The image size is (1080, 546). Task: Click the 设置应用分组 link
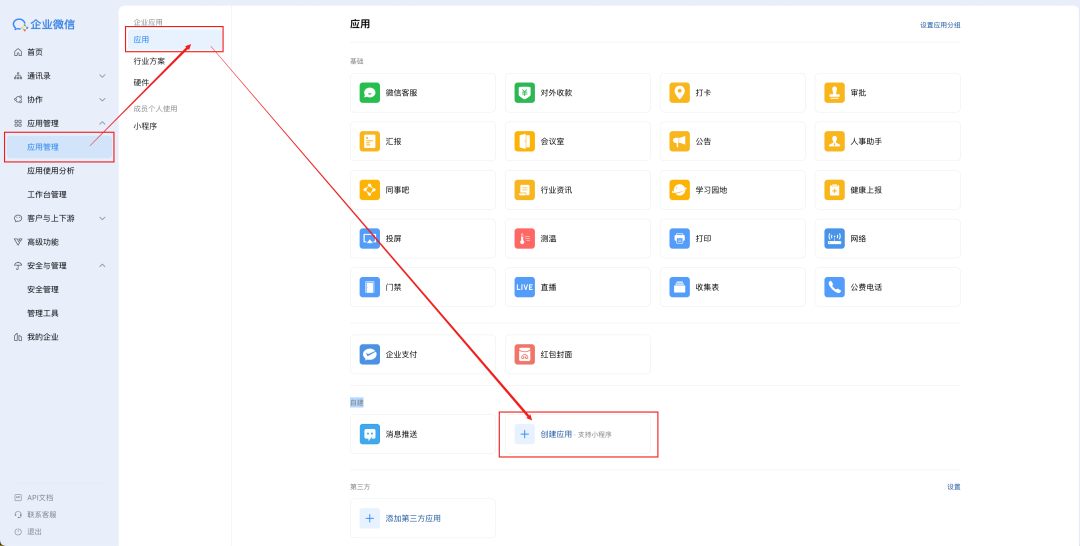pos(940,25)
